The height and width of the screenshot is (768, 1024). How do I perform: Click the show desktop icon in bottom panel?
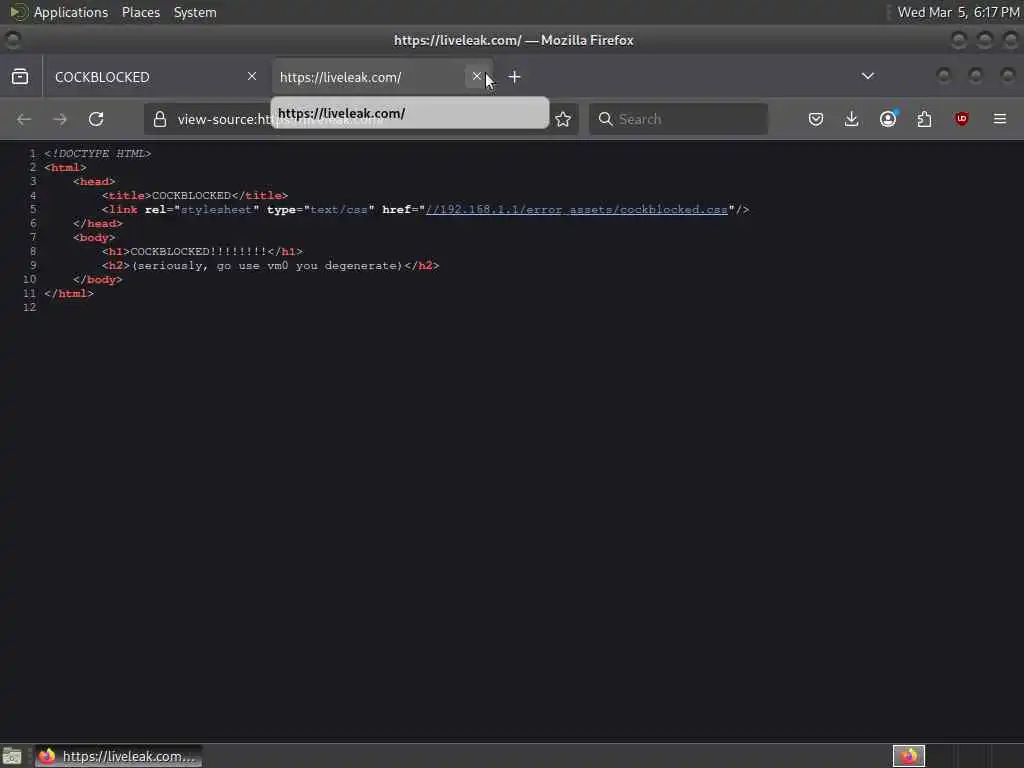[12, 756]
